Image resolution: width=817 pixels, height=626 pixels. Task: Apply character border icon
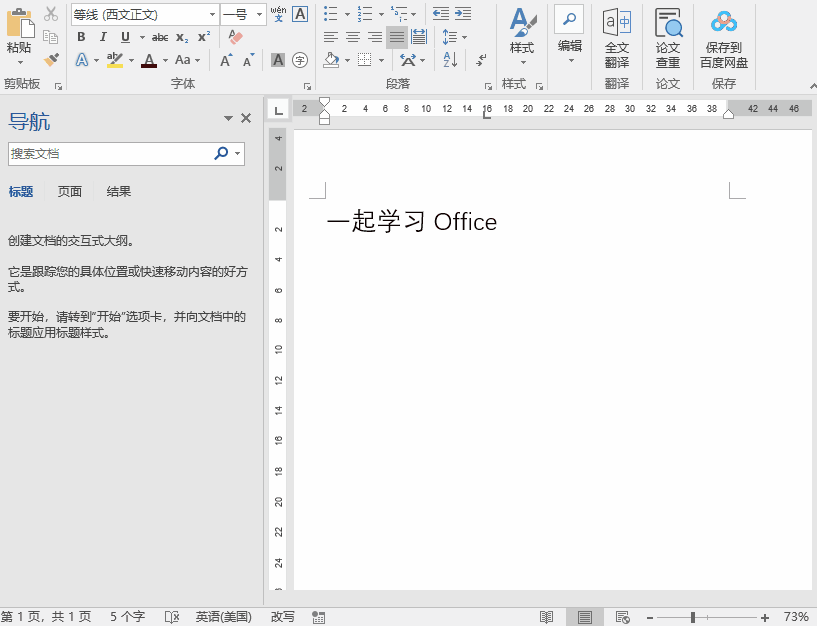(300, 14)
